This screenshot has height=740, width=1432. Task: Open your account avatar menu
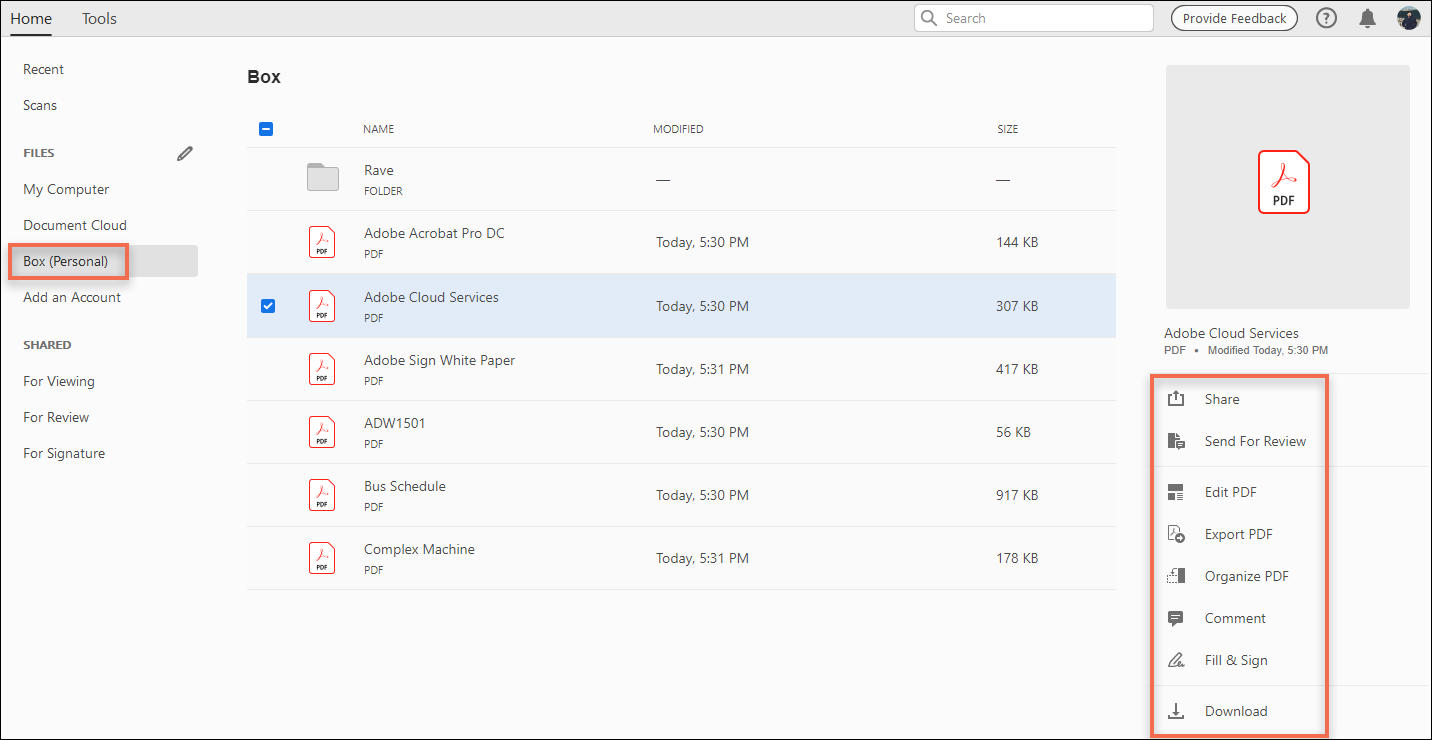point(1408,17)
